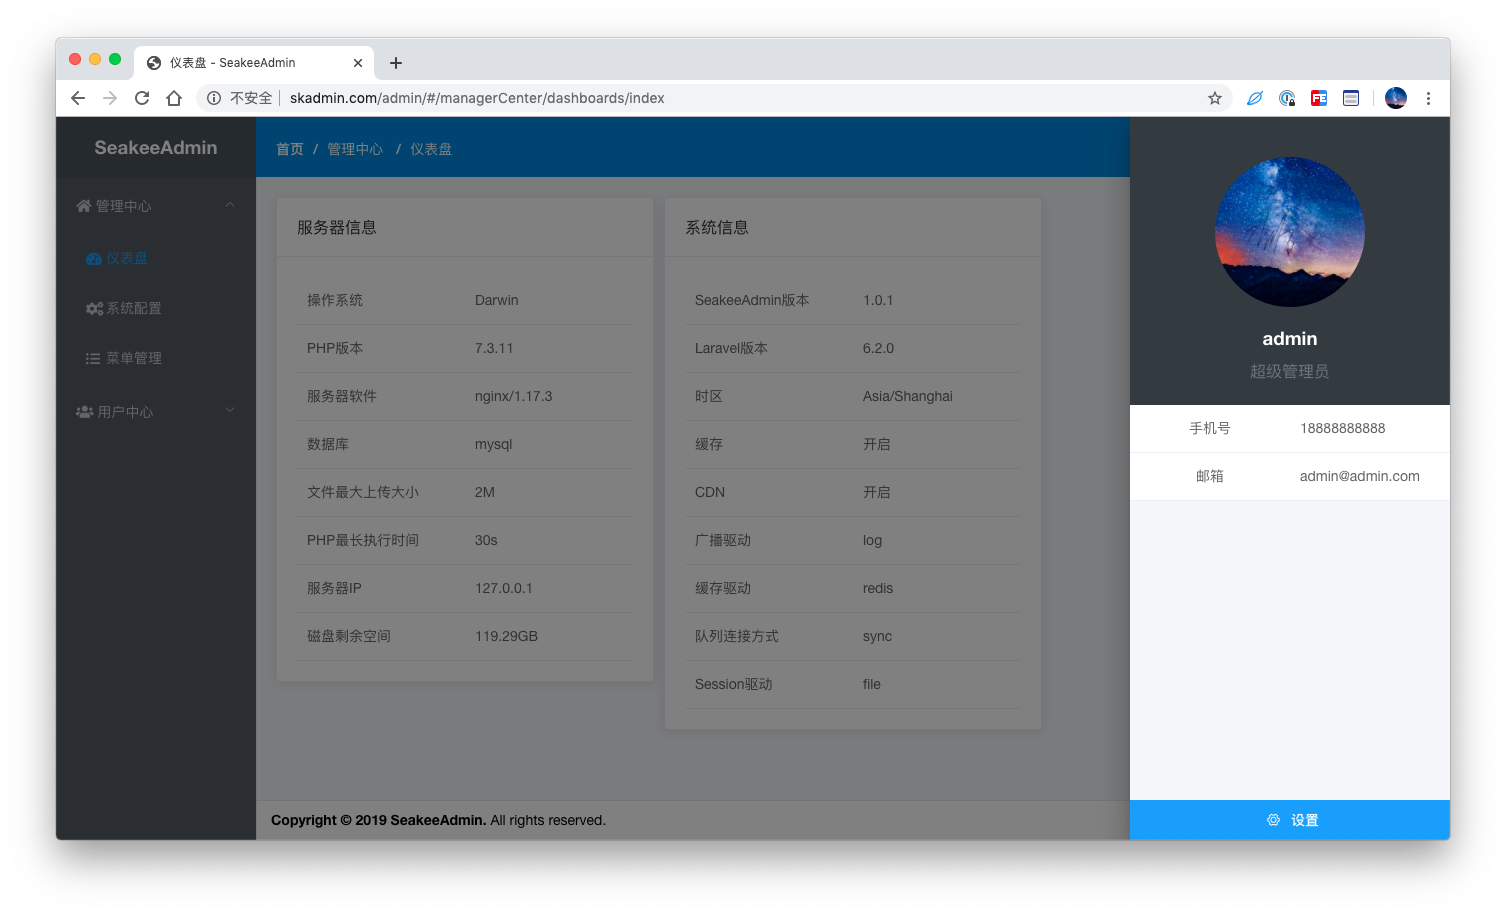Click the admin galaxy avatar image
This screenshot has width=1506, height=914.
pyautogui.click(x=1289, y=232)
